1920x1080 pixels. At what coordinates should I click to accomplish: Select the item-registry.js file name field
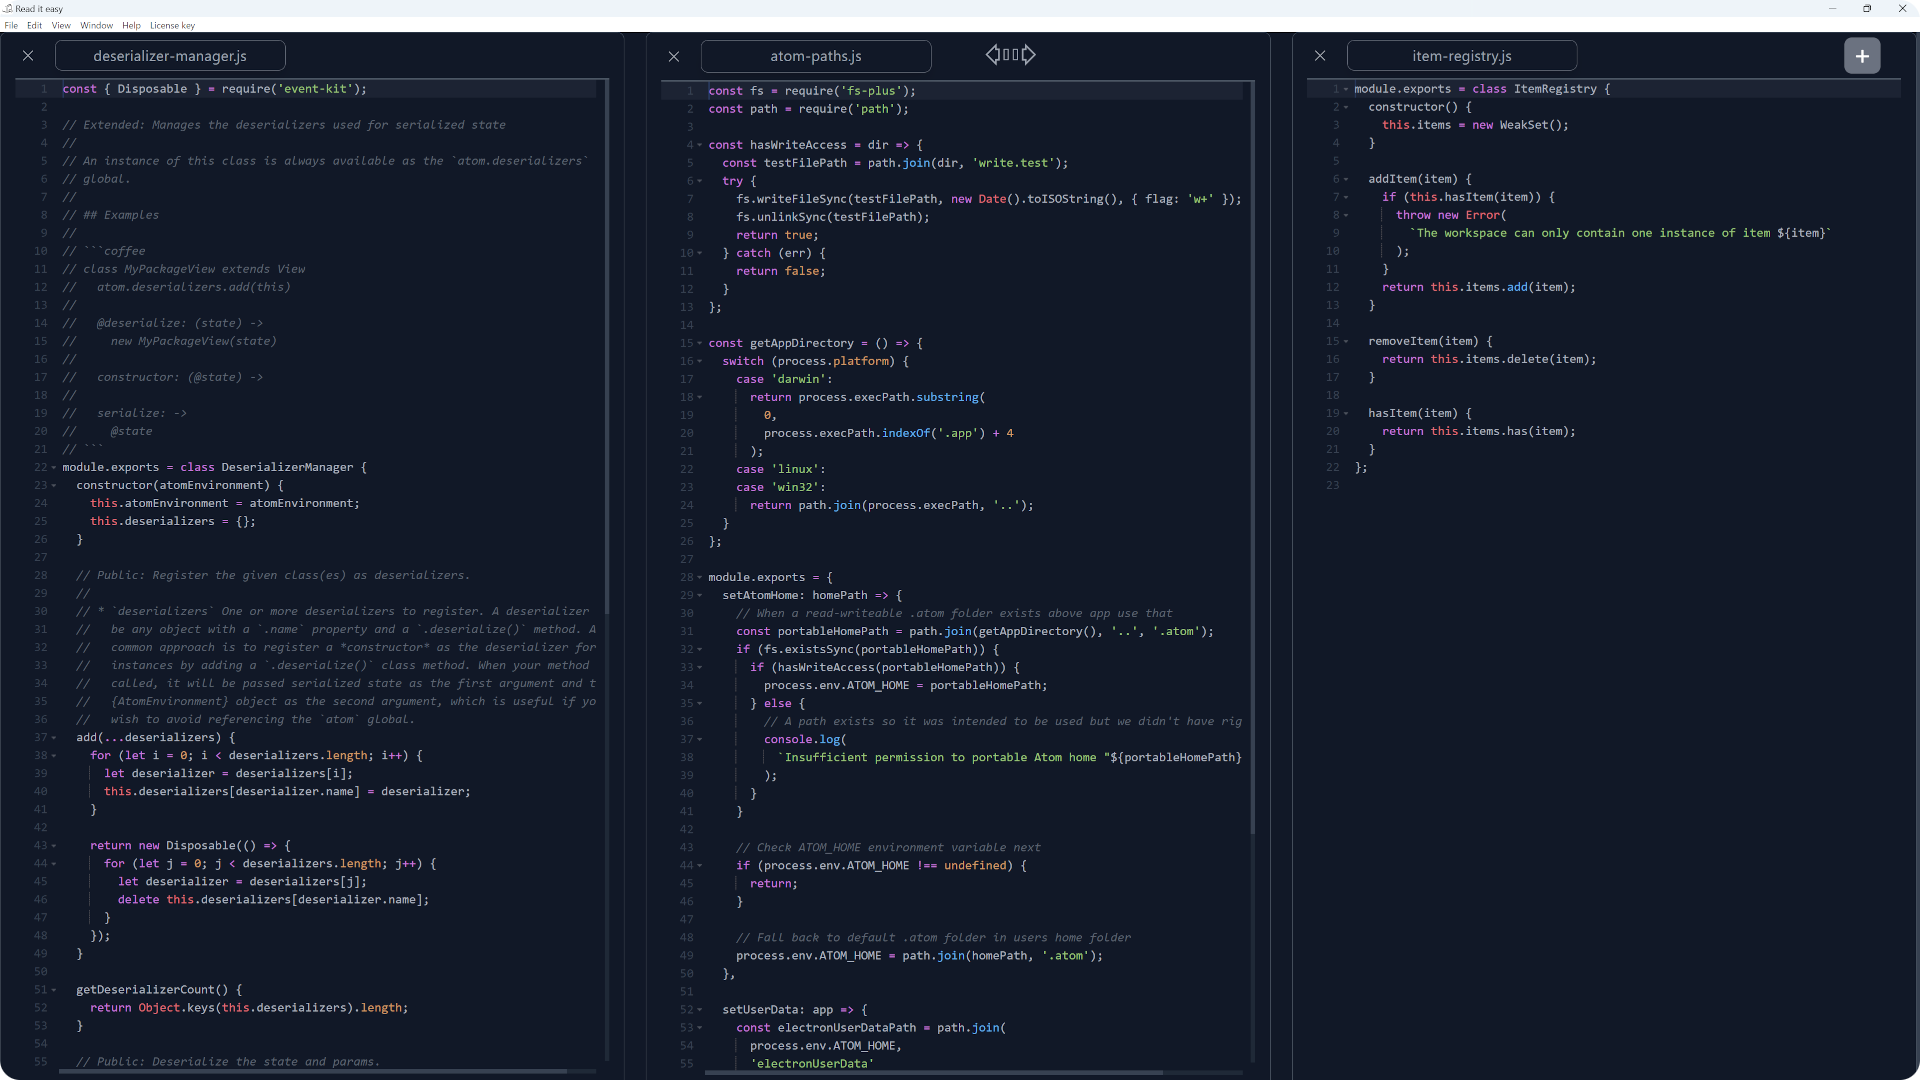tap(1462, 56)
